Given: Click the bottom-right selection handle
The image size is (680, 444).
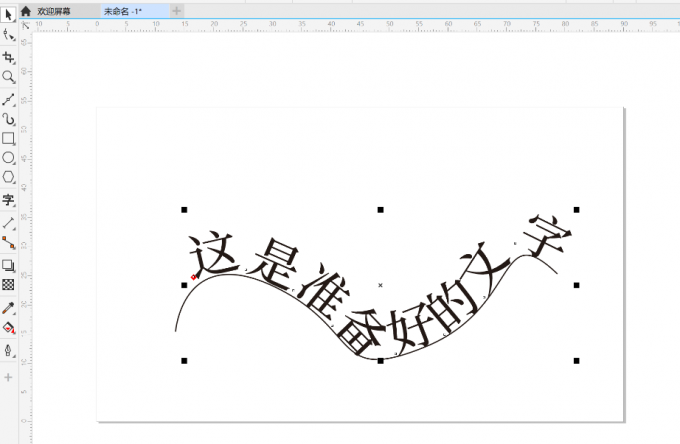Looking at the screenshot, I should 576,361.
